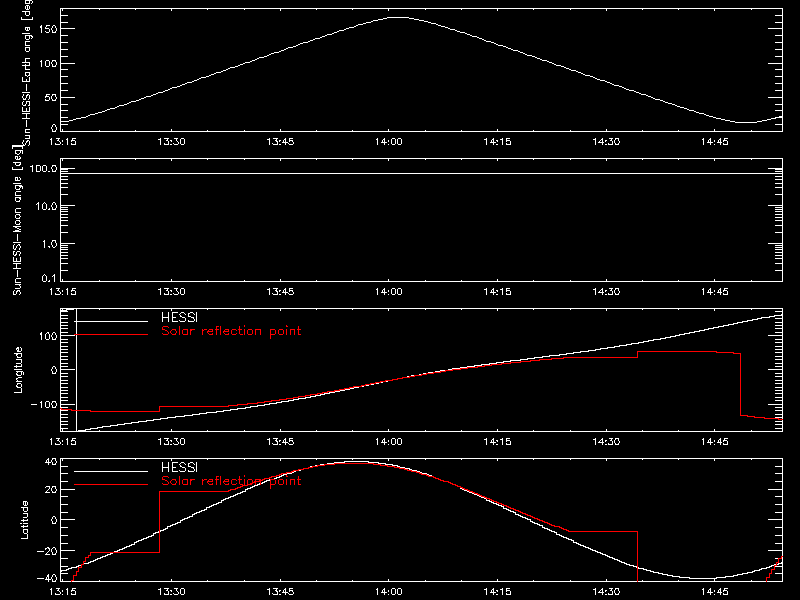Click the HESSI legend label in Latitude plot
The image size is (800, 600).
click(x=179, y=467)
